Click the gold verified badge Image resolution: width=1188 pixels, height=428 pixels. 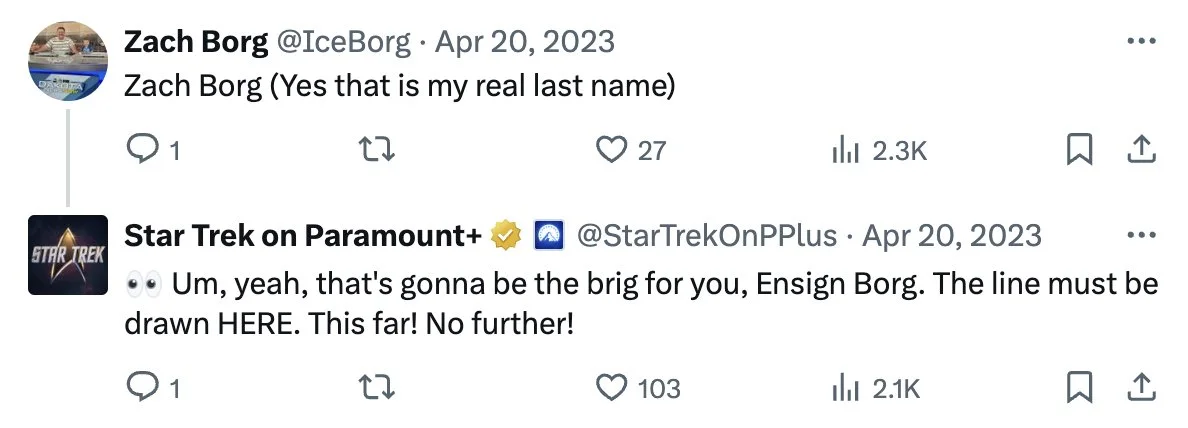[508, 236]
